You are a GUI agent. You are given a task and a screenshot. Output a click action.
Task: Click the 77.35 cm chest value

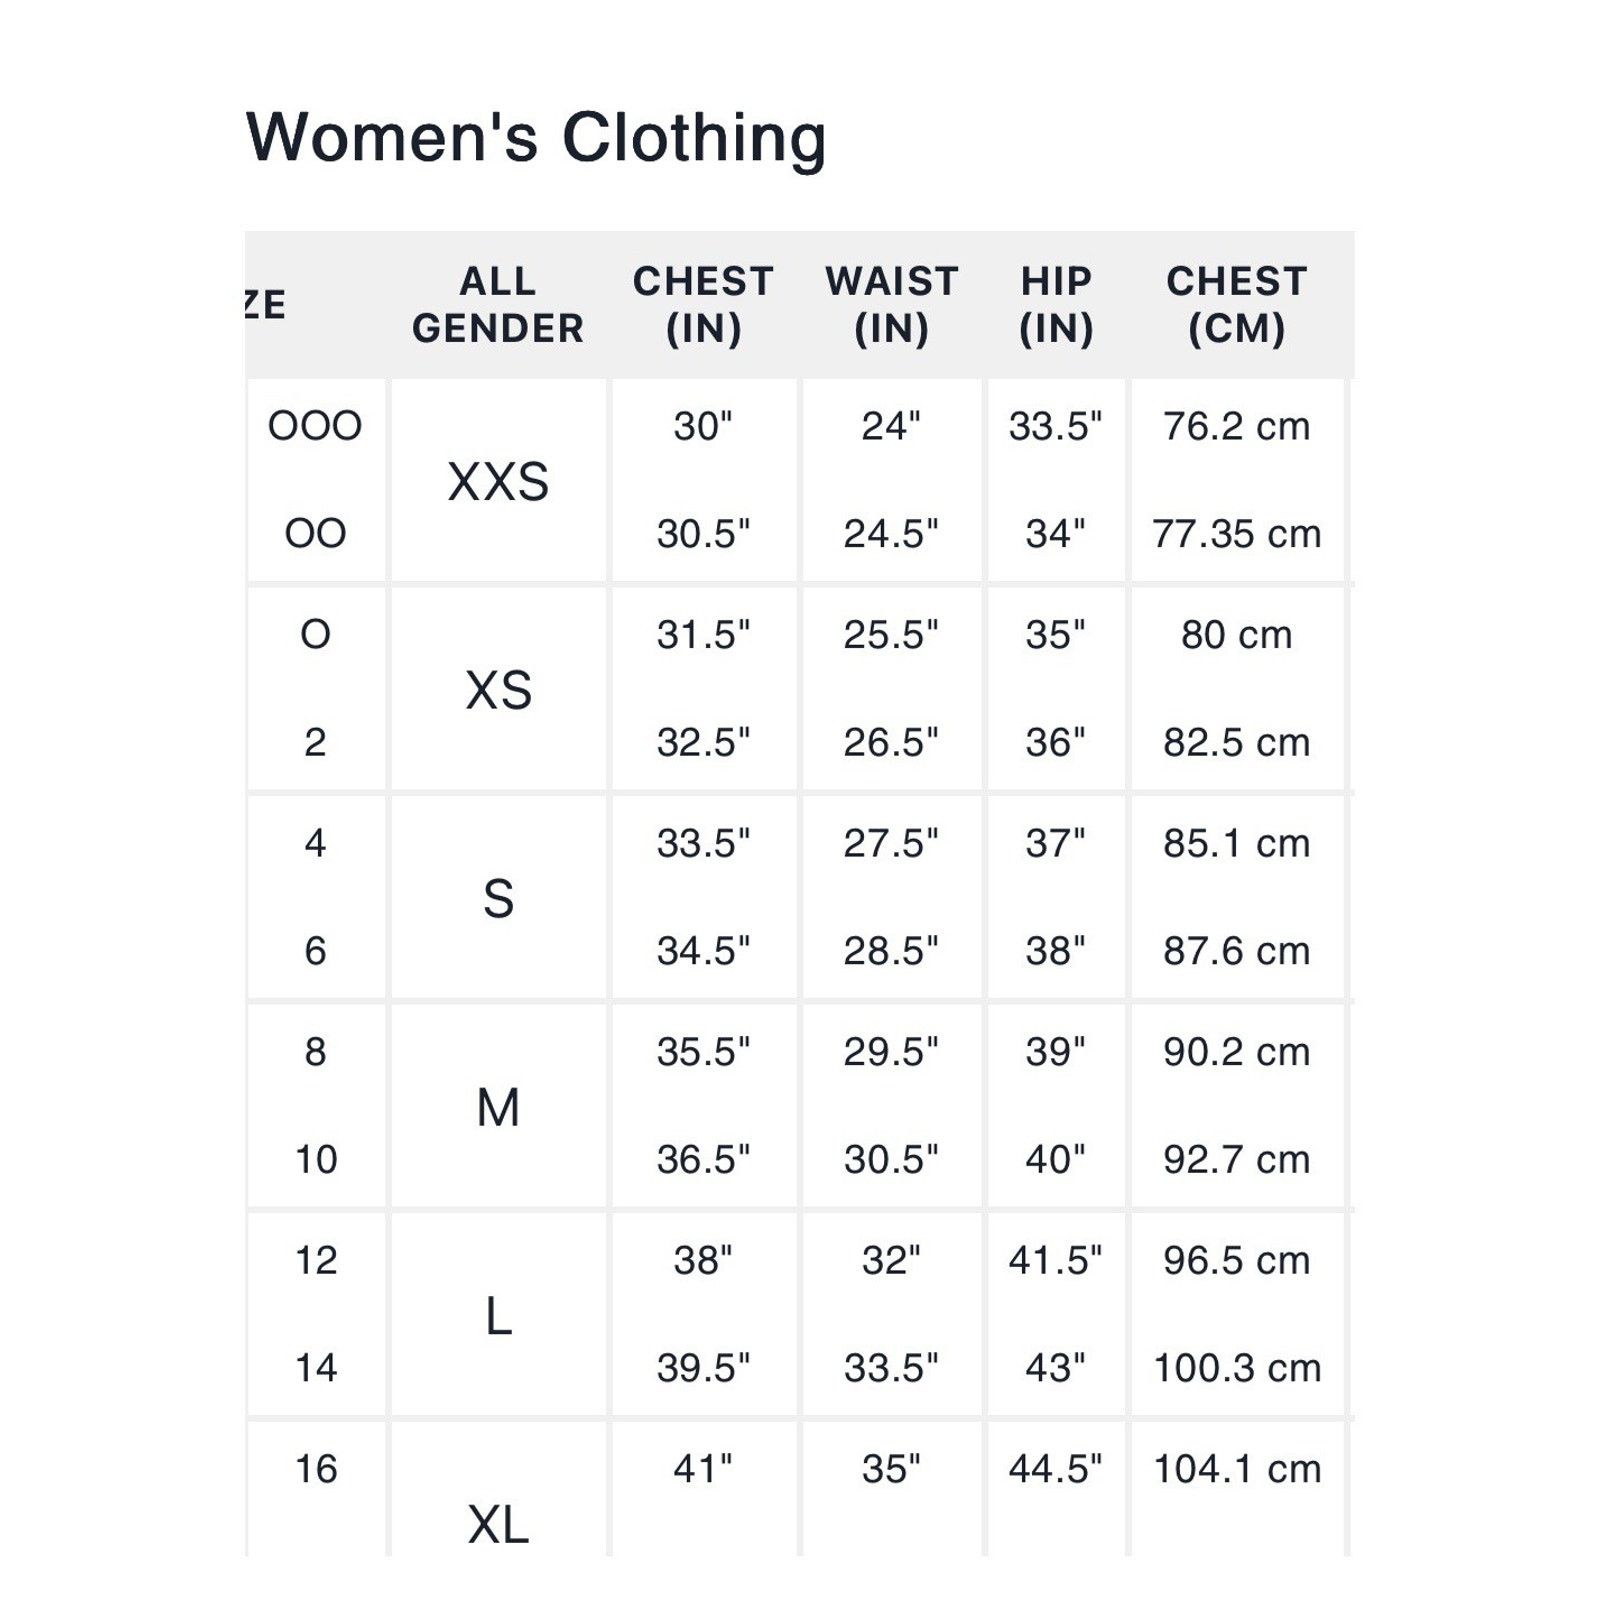1237,534
